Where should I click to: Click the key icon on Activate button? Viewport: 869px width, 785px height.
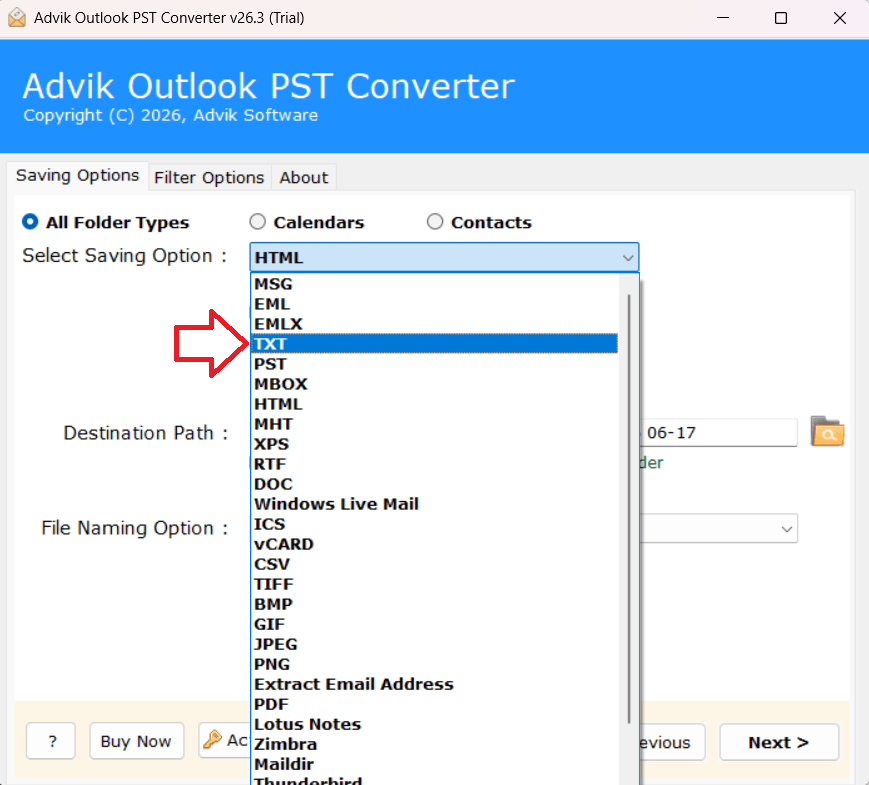tap(212, 740)
